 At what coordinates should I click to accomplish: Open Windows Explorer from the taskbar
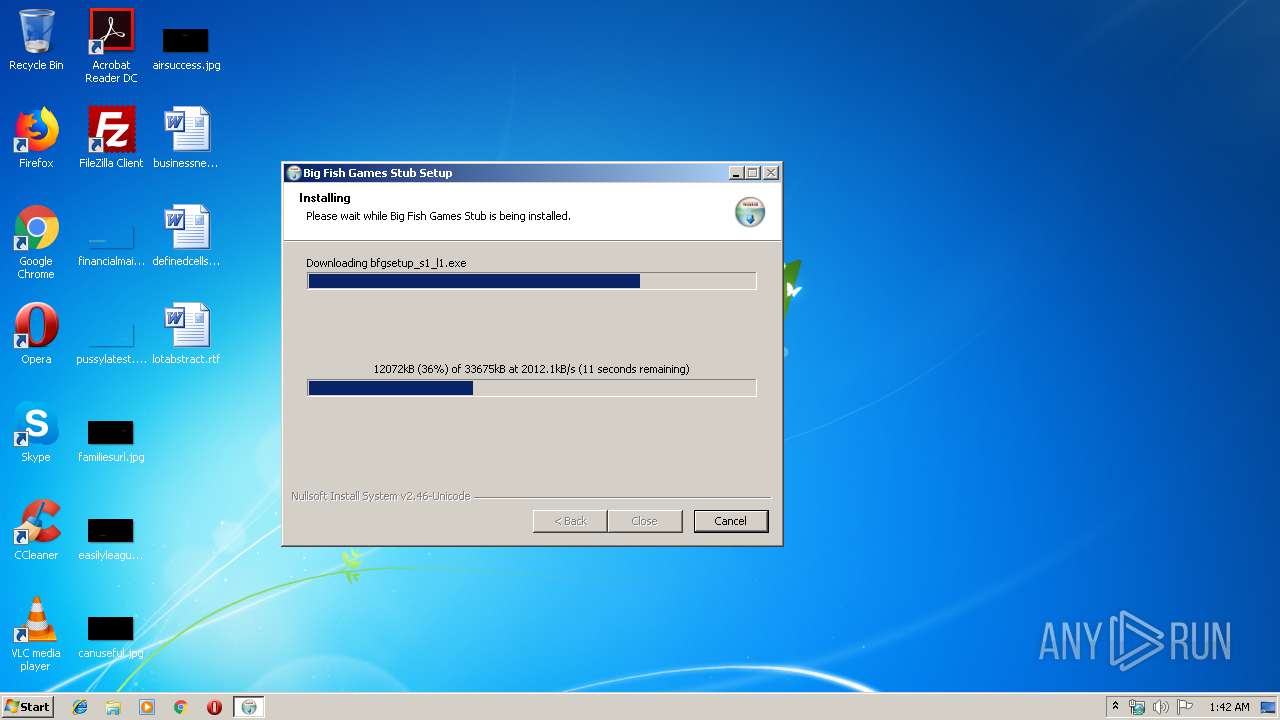click(x=113, y=707)
